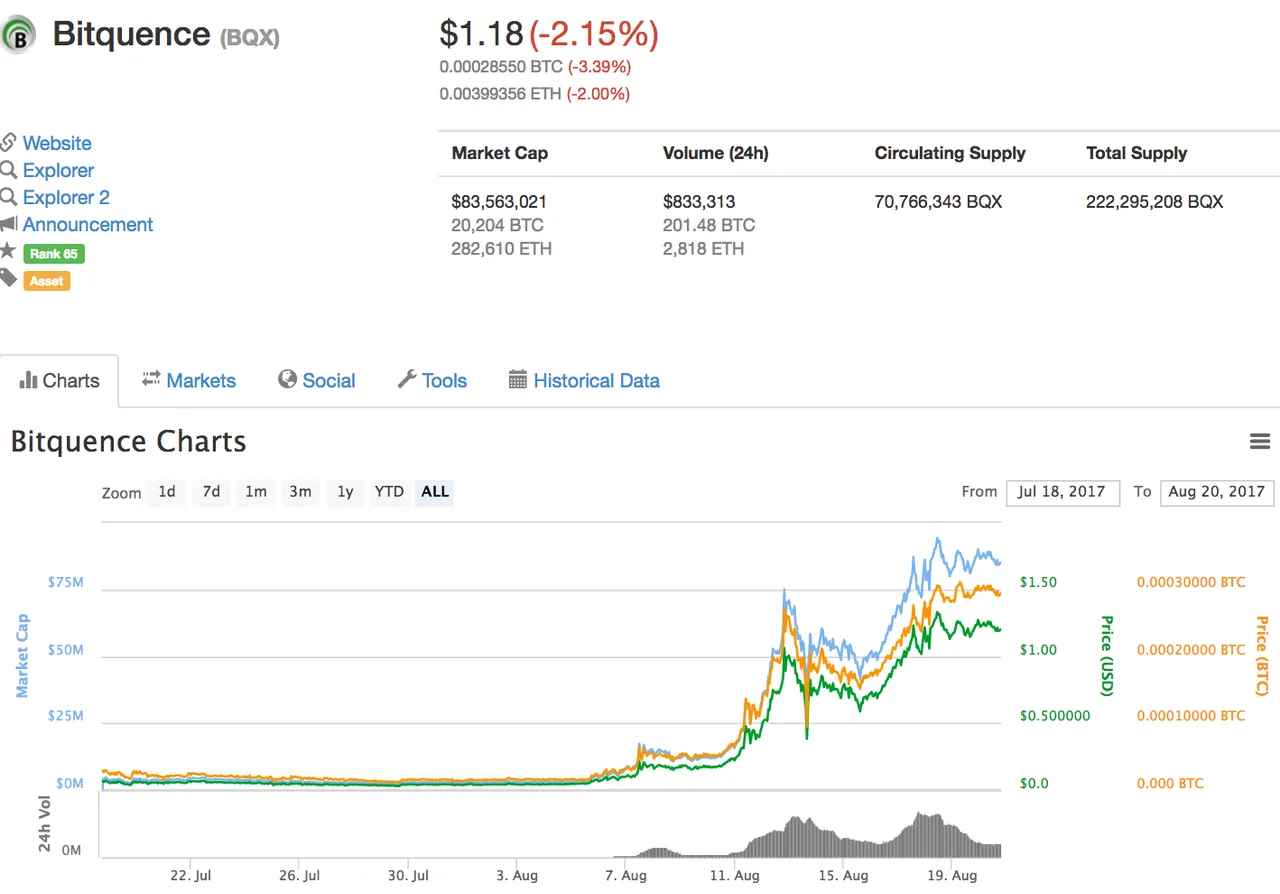Image resolution: width=1280 pixels, height=894 pixels.
Task: Set chart zoom to 1d
Action: [x=167, y=492]
